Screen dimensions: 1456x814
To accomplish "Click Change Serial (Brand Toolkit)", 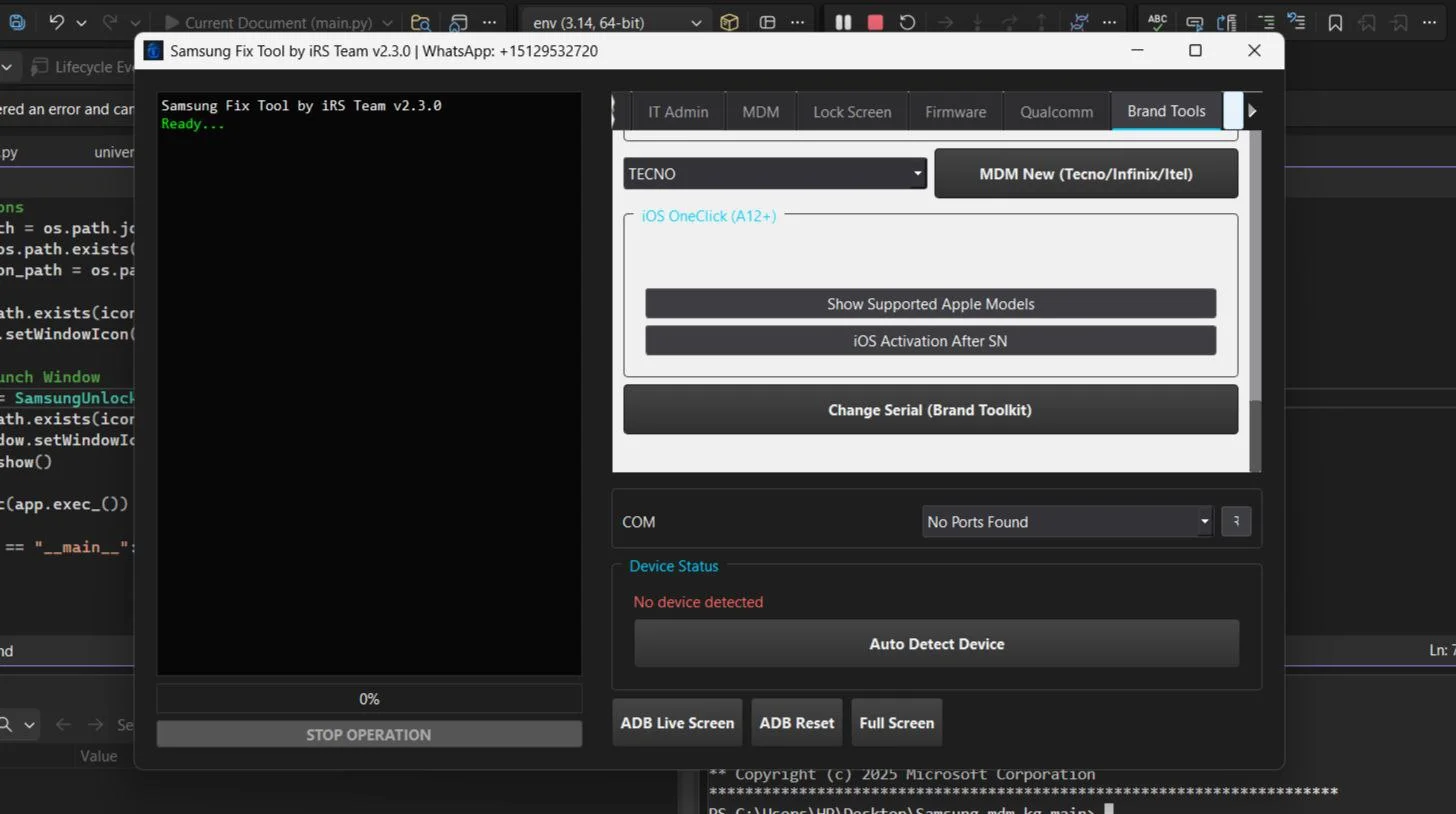I will (930, 410).
